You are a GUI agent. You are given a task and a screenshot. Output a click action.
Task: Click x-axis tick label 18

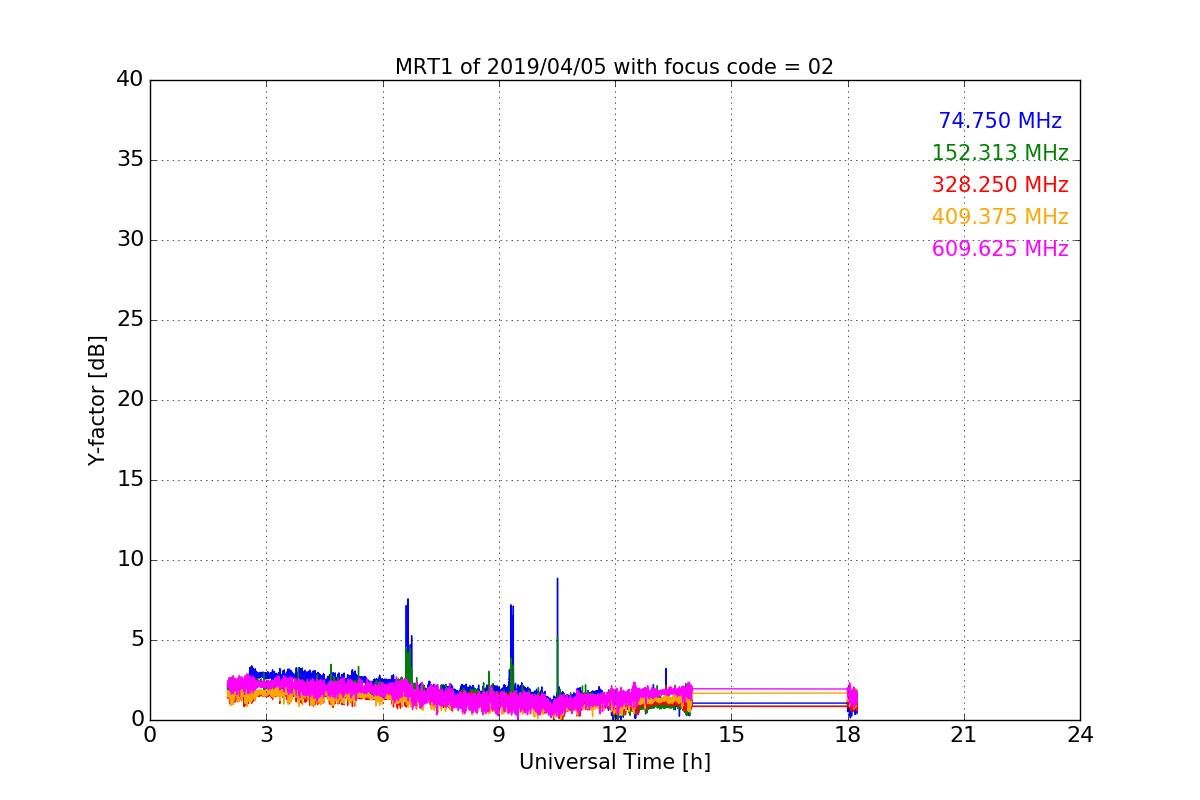(847, 735)
